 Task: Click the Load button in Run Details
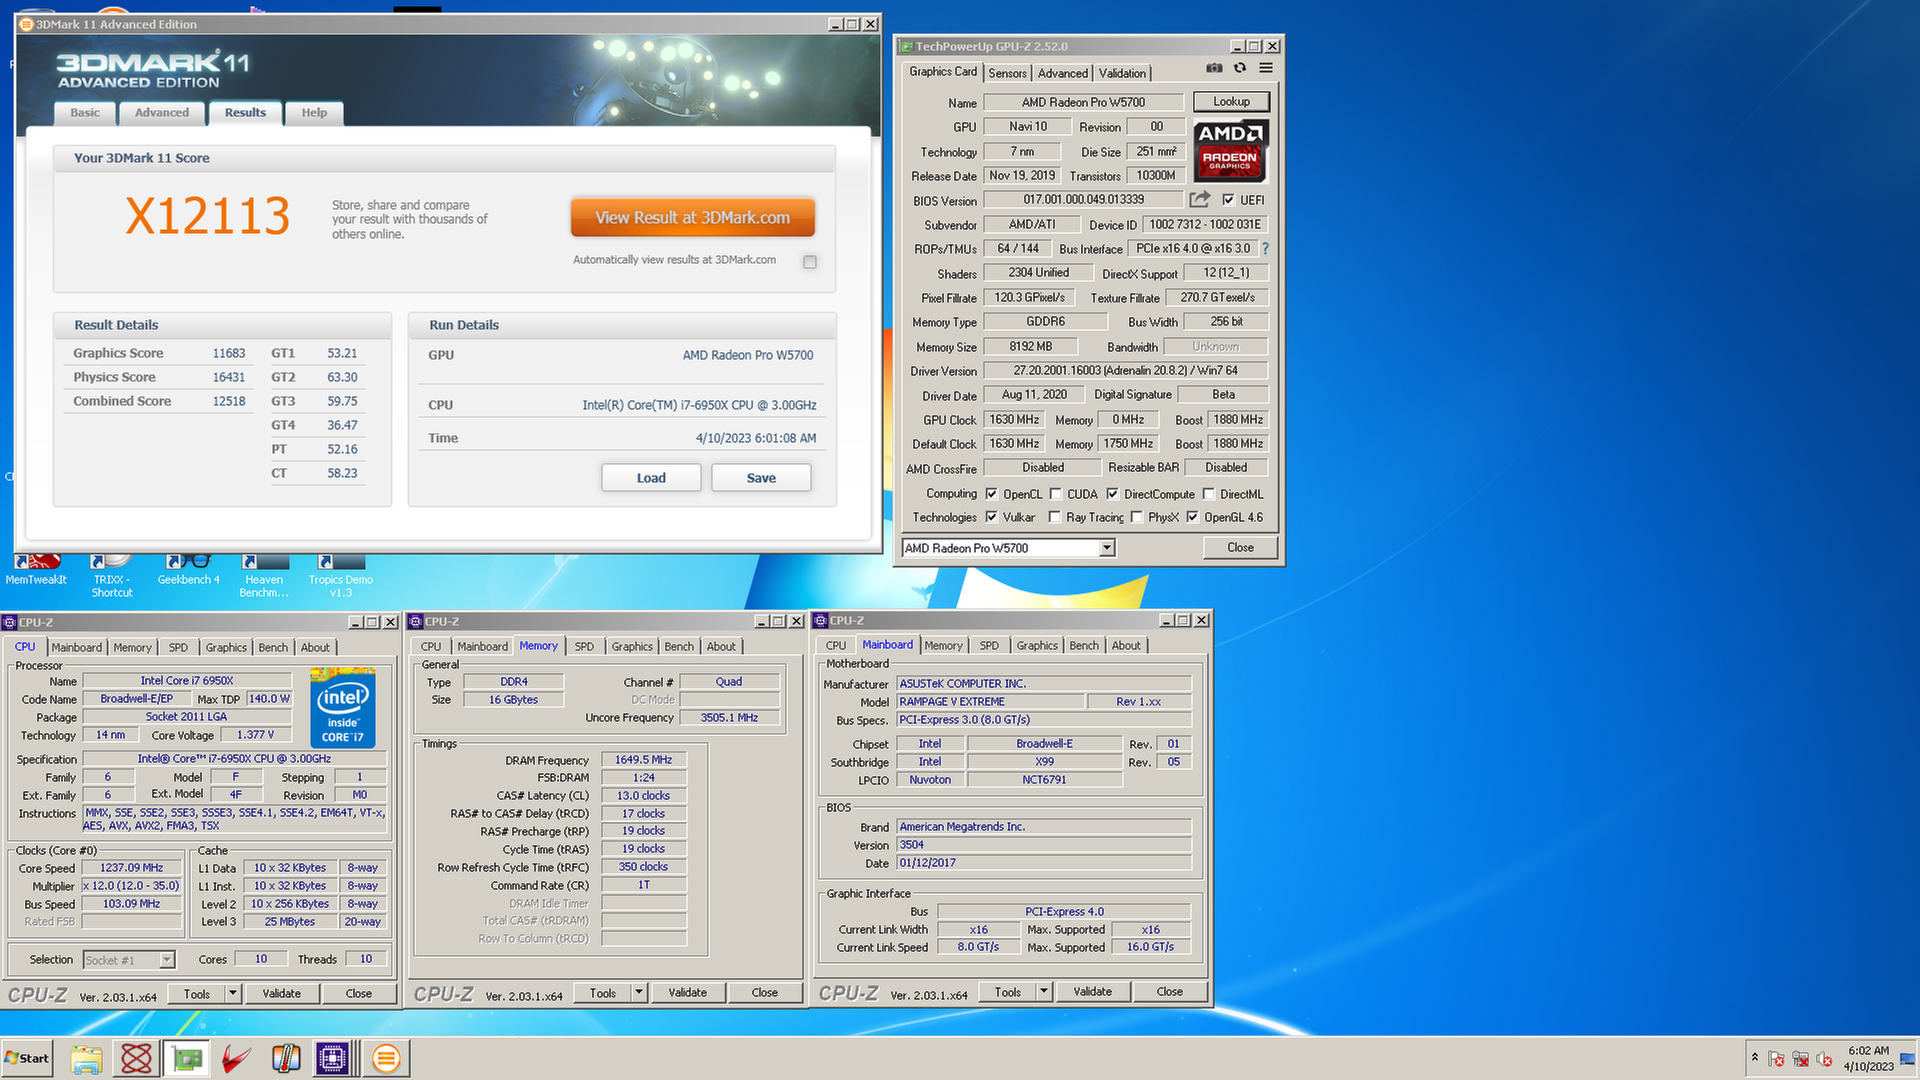tap(651, 478)
